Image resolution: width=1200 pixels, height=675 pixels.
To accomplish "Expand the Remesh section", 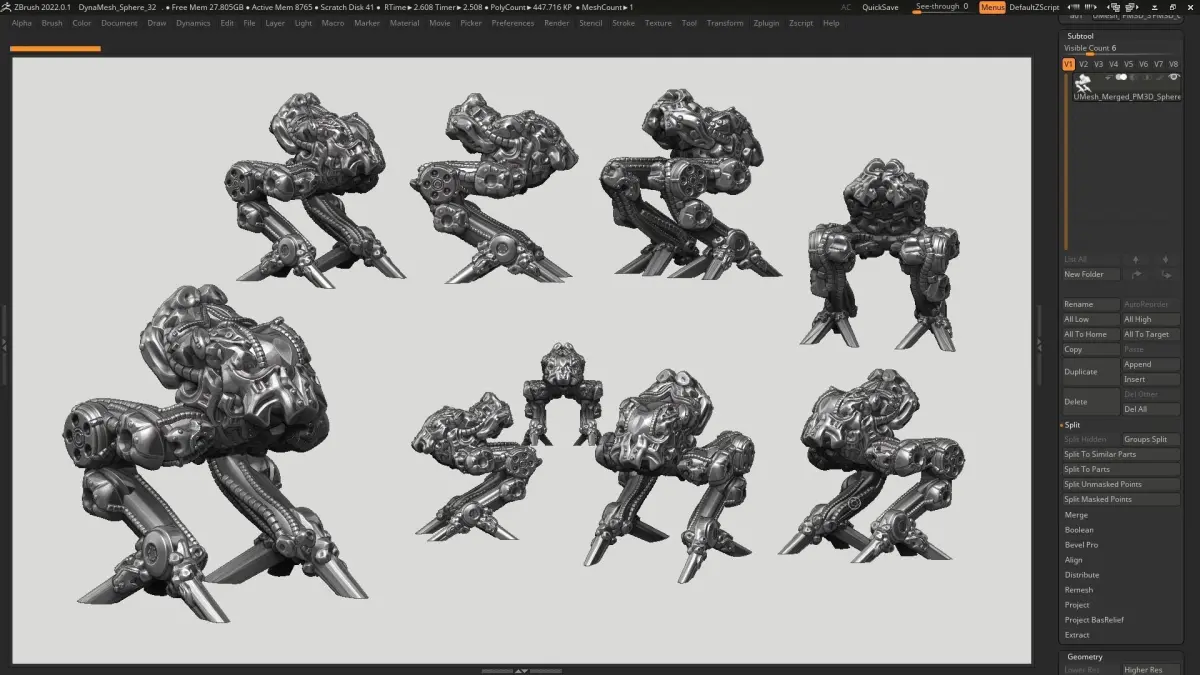I will pos(1078,590).
